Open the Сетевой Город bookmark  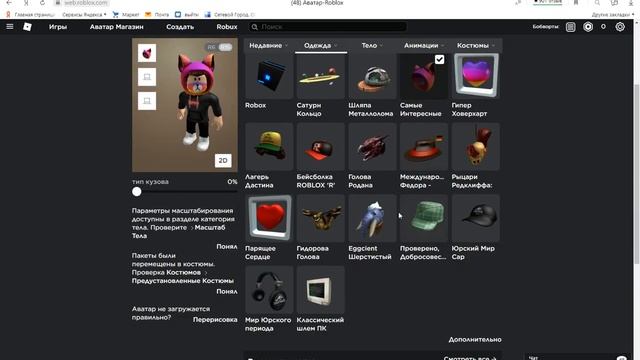pyautogui.click(x=229, y=15)
